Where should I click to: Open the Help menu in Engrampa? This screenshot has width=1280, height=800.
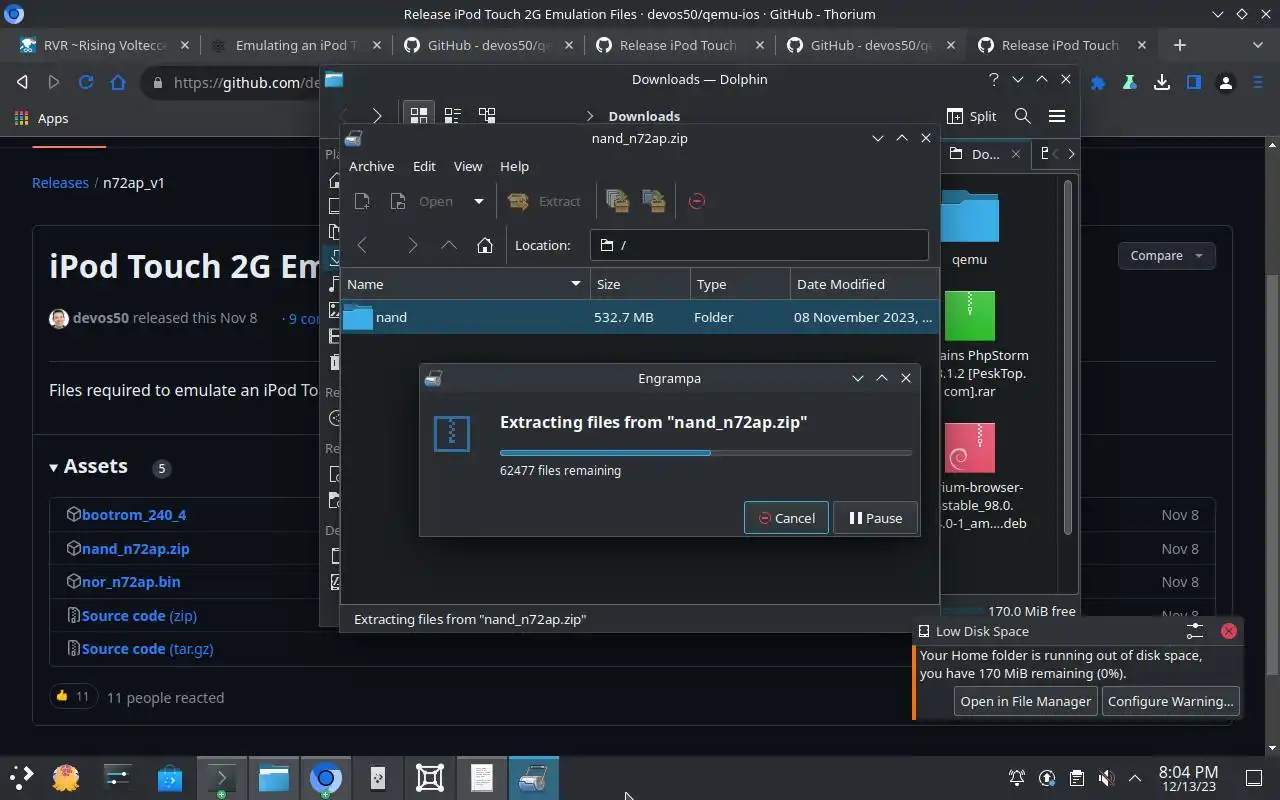point(514,166)
